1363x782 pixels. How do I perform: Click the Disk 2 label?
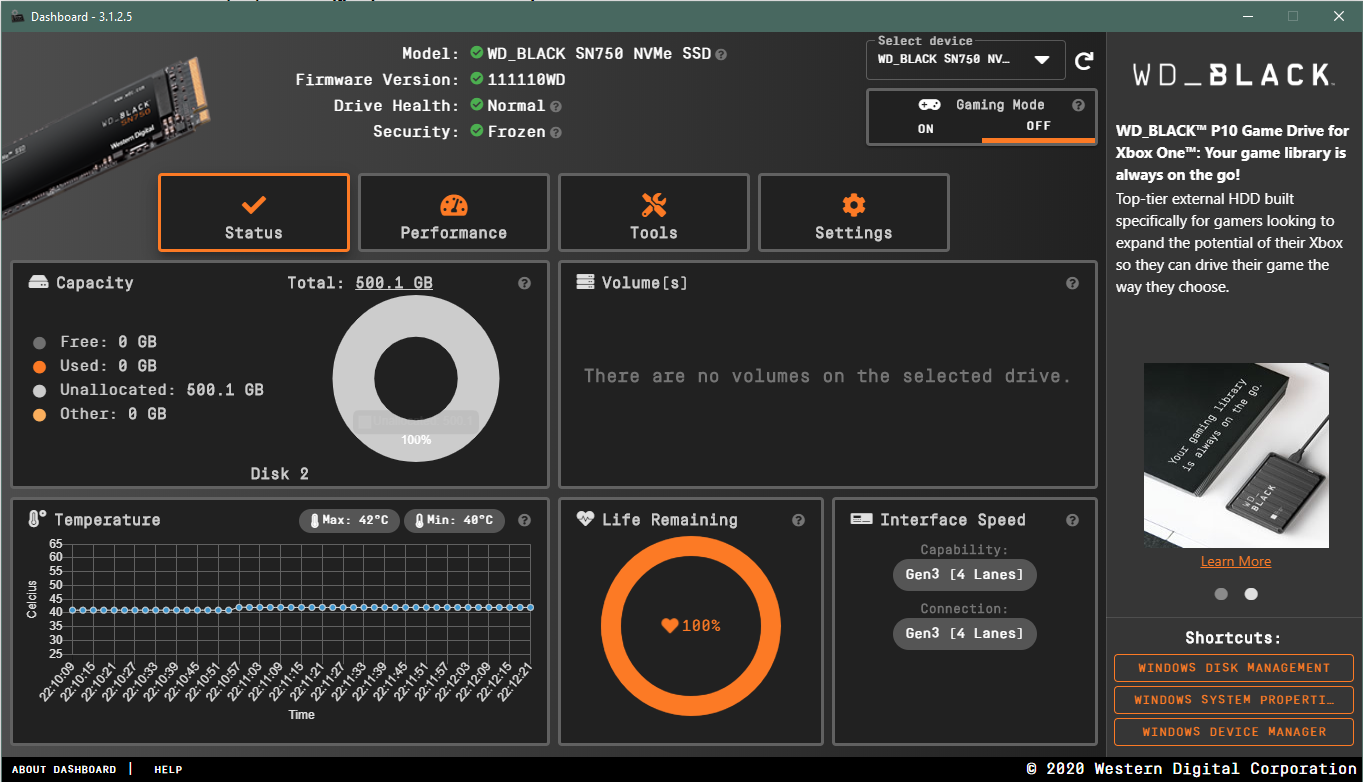point(280,474)
